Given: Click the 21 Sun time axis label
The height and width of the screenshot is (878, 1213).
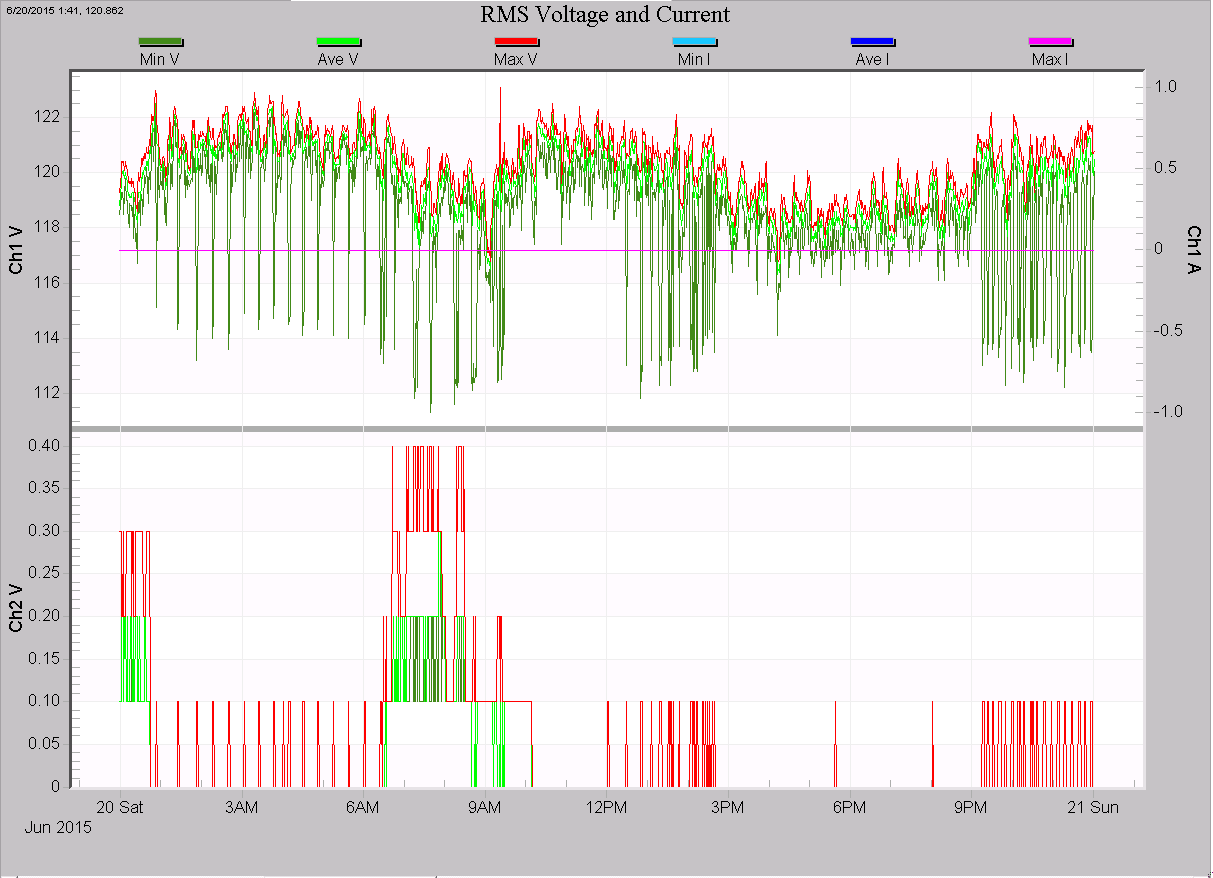Looking at the screenshot, I should 1092,808.
